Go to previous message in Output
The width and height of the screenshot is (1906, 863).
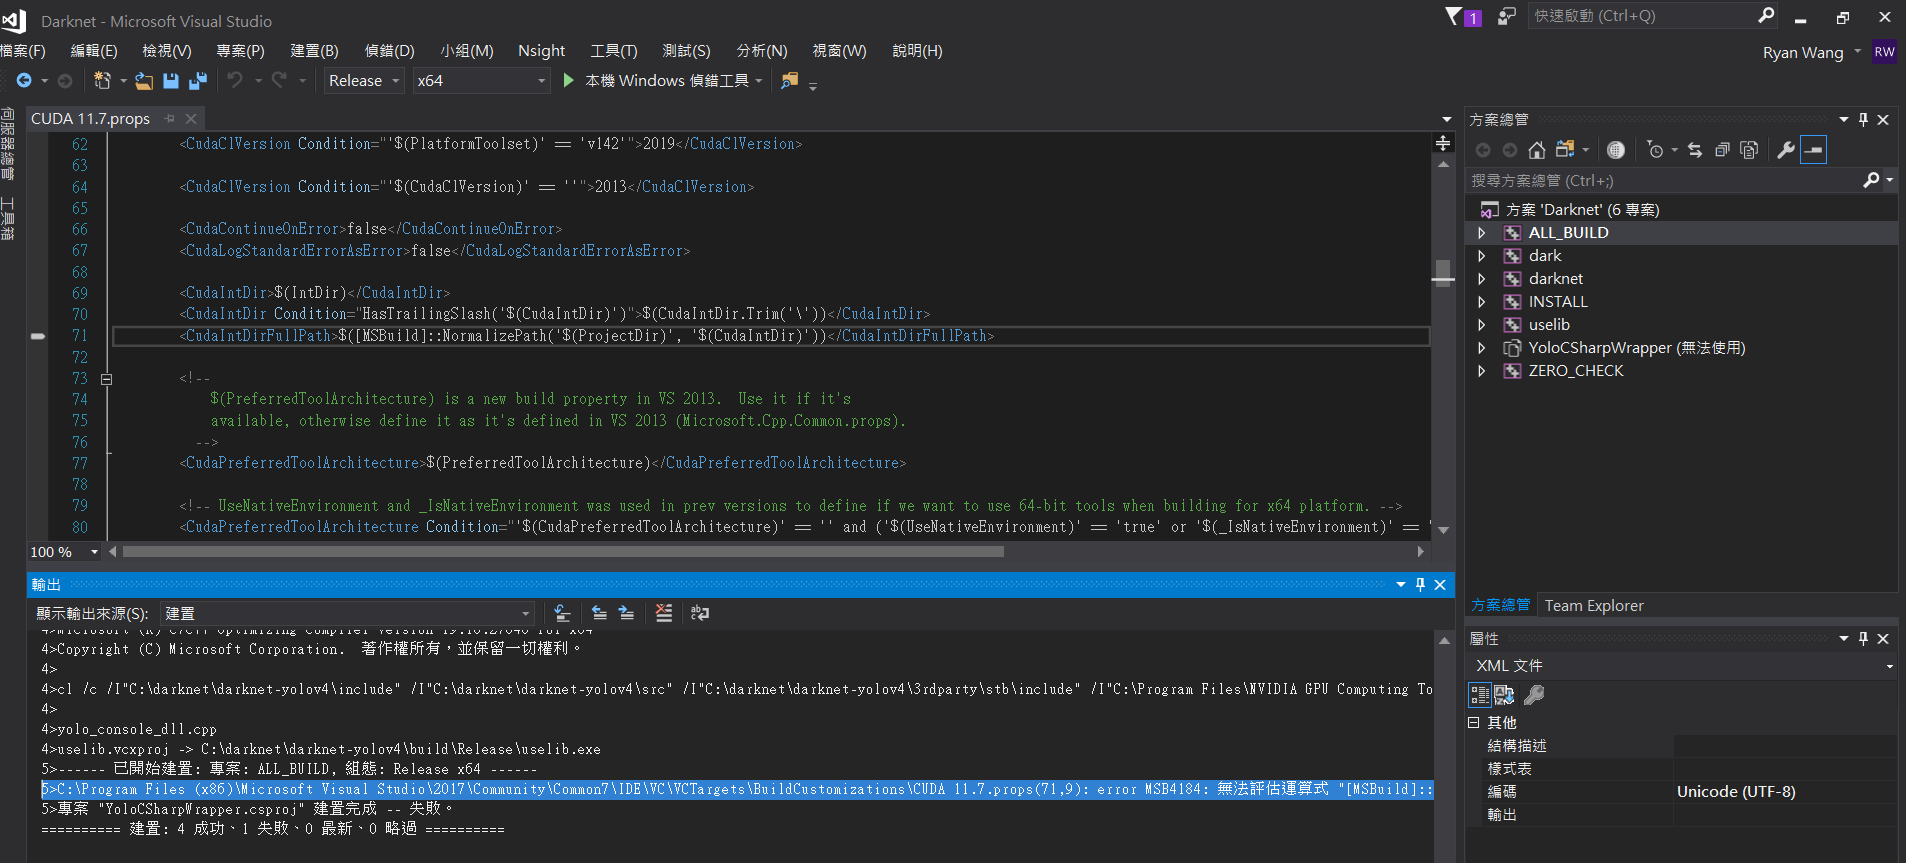(599, 613)
